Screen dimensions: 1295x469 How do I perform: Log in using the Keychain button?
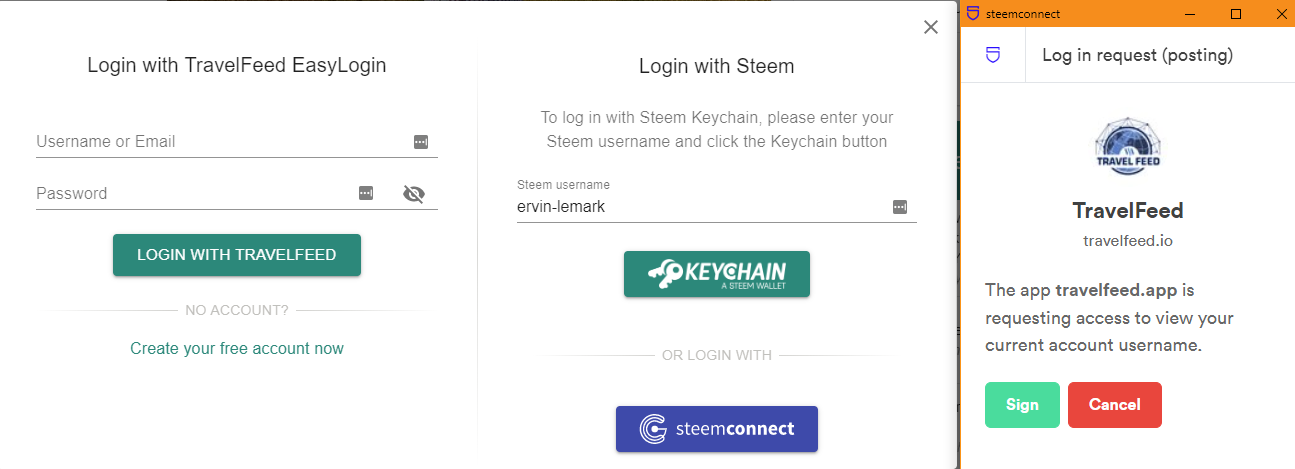point(717,274)
